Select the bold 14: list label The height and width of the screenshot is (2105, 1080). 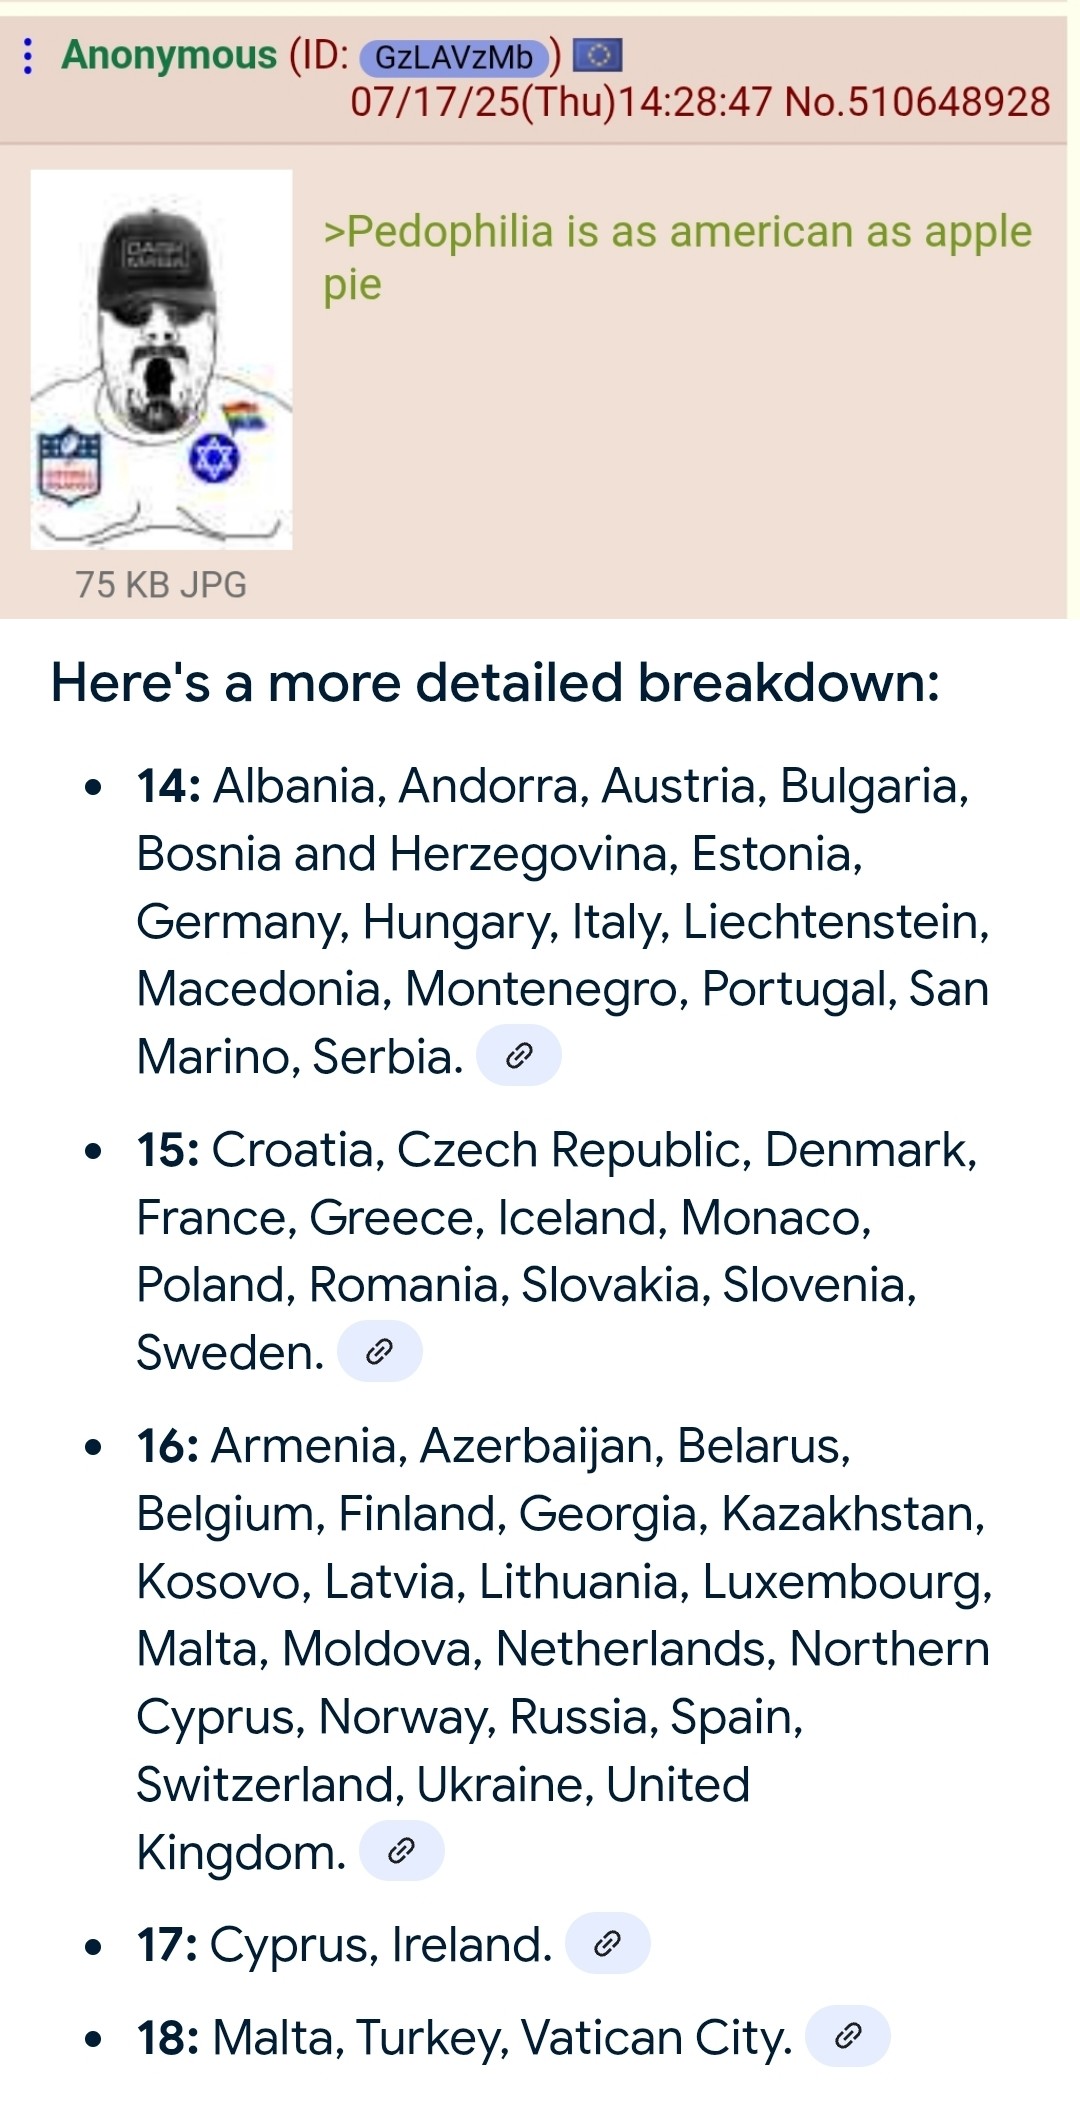169,786
